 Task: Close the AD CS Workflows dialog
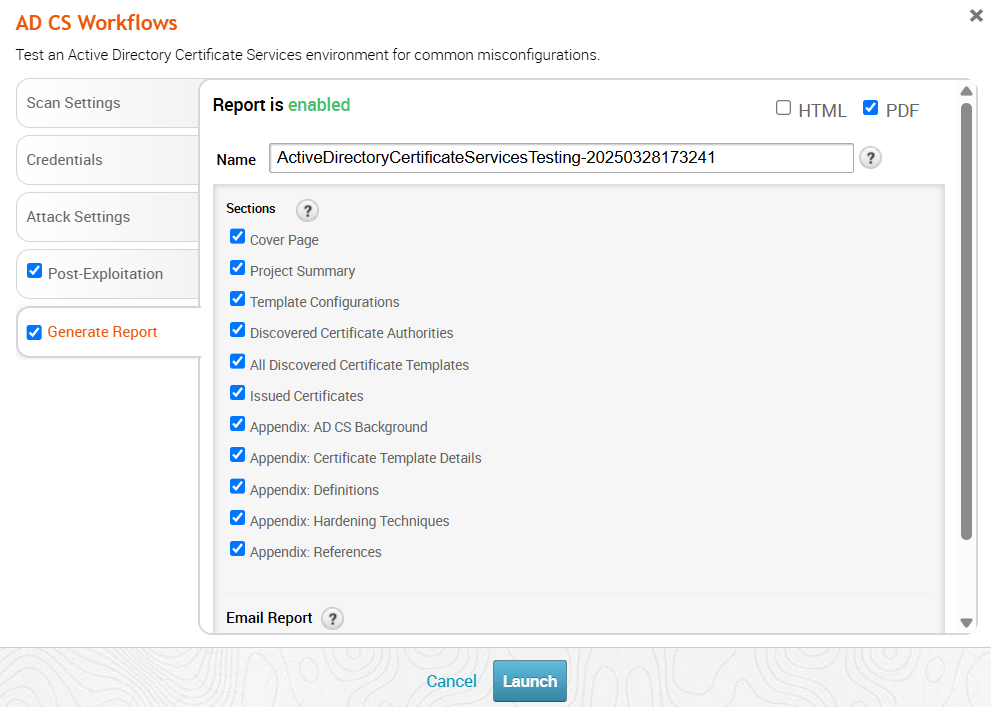tap(976, 16)
